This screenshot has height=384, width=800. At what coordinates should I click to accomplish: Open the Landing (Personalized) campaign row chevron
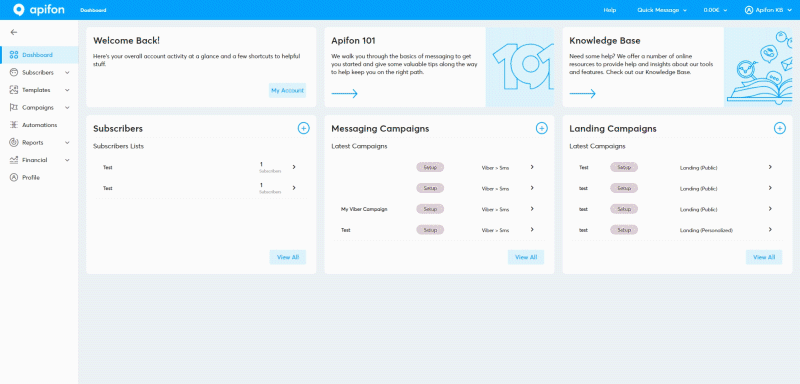770,229
